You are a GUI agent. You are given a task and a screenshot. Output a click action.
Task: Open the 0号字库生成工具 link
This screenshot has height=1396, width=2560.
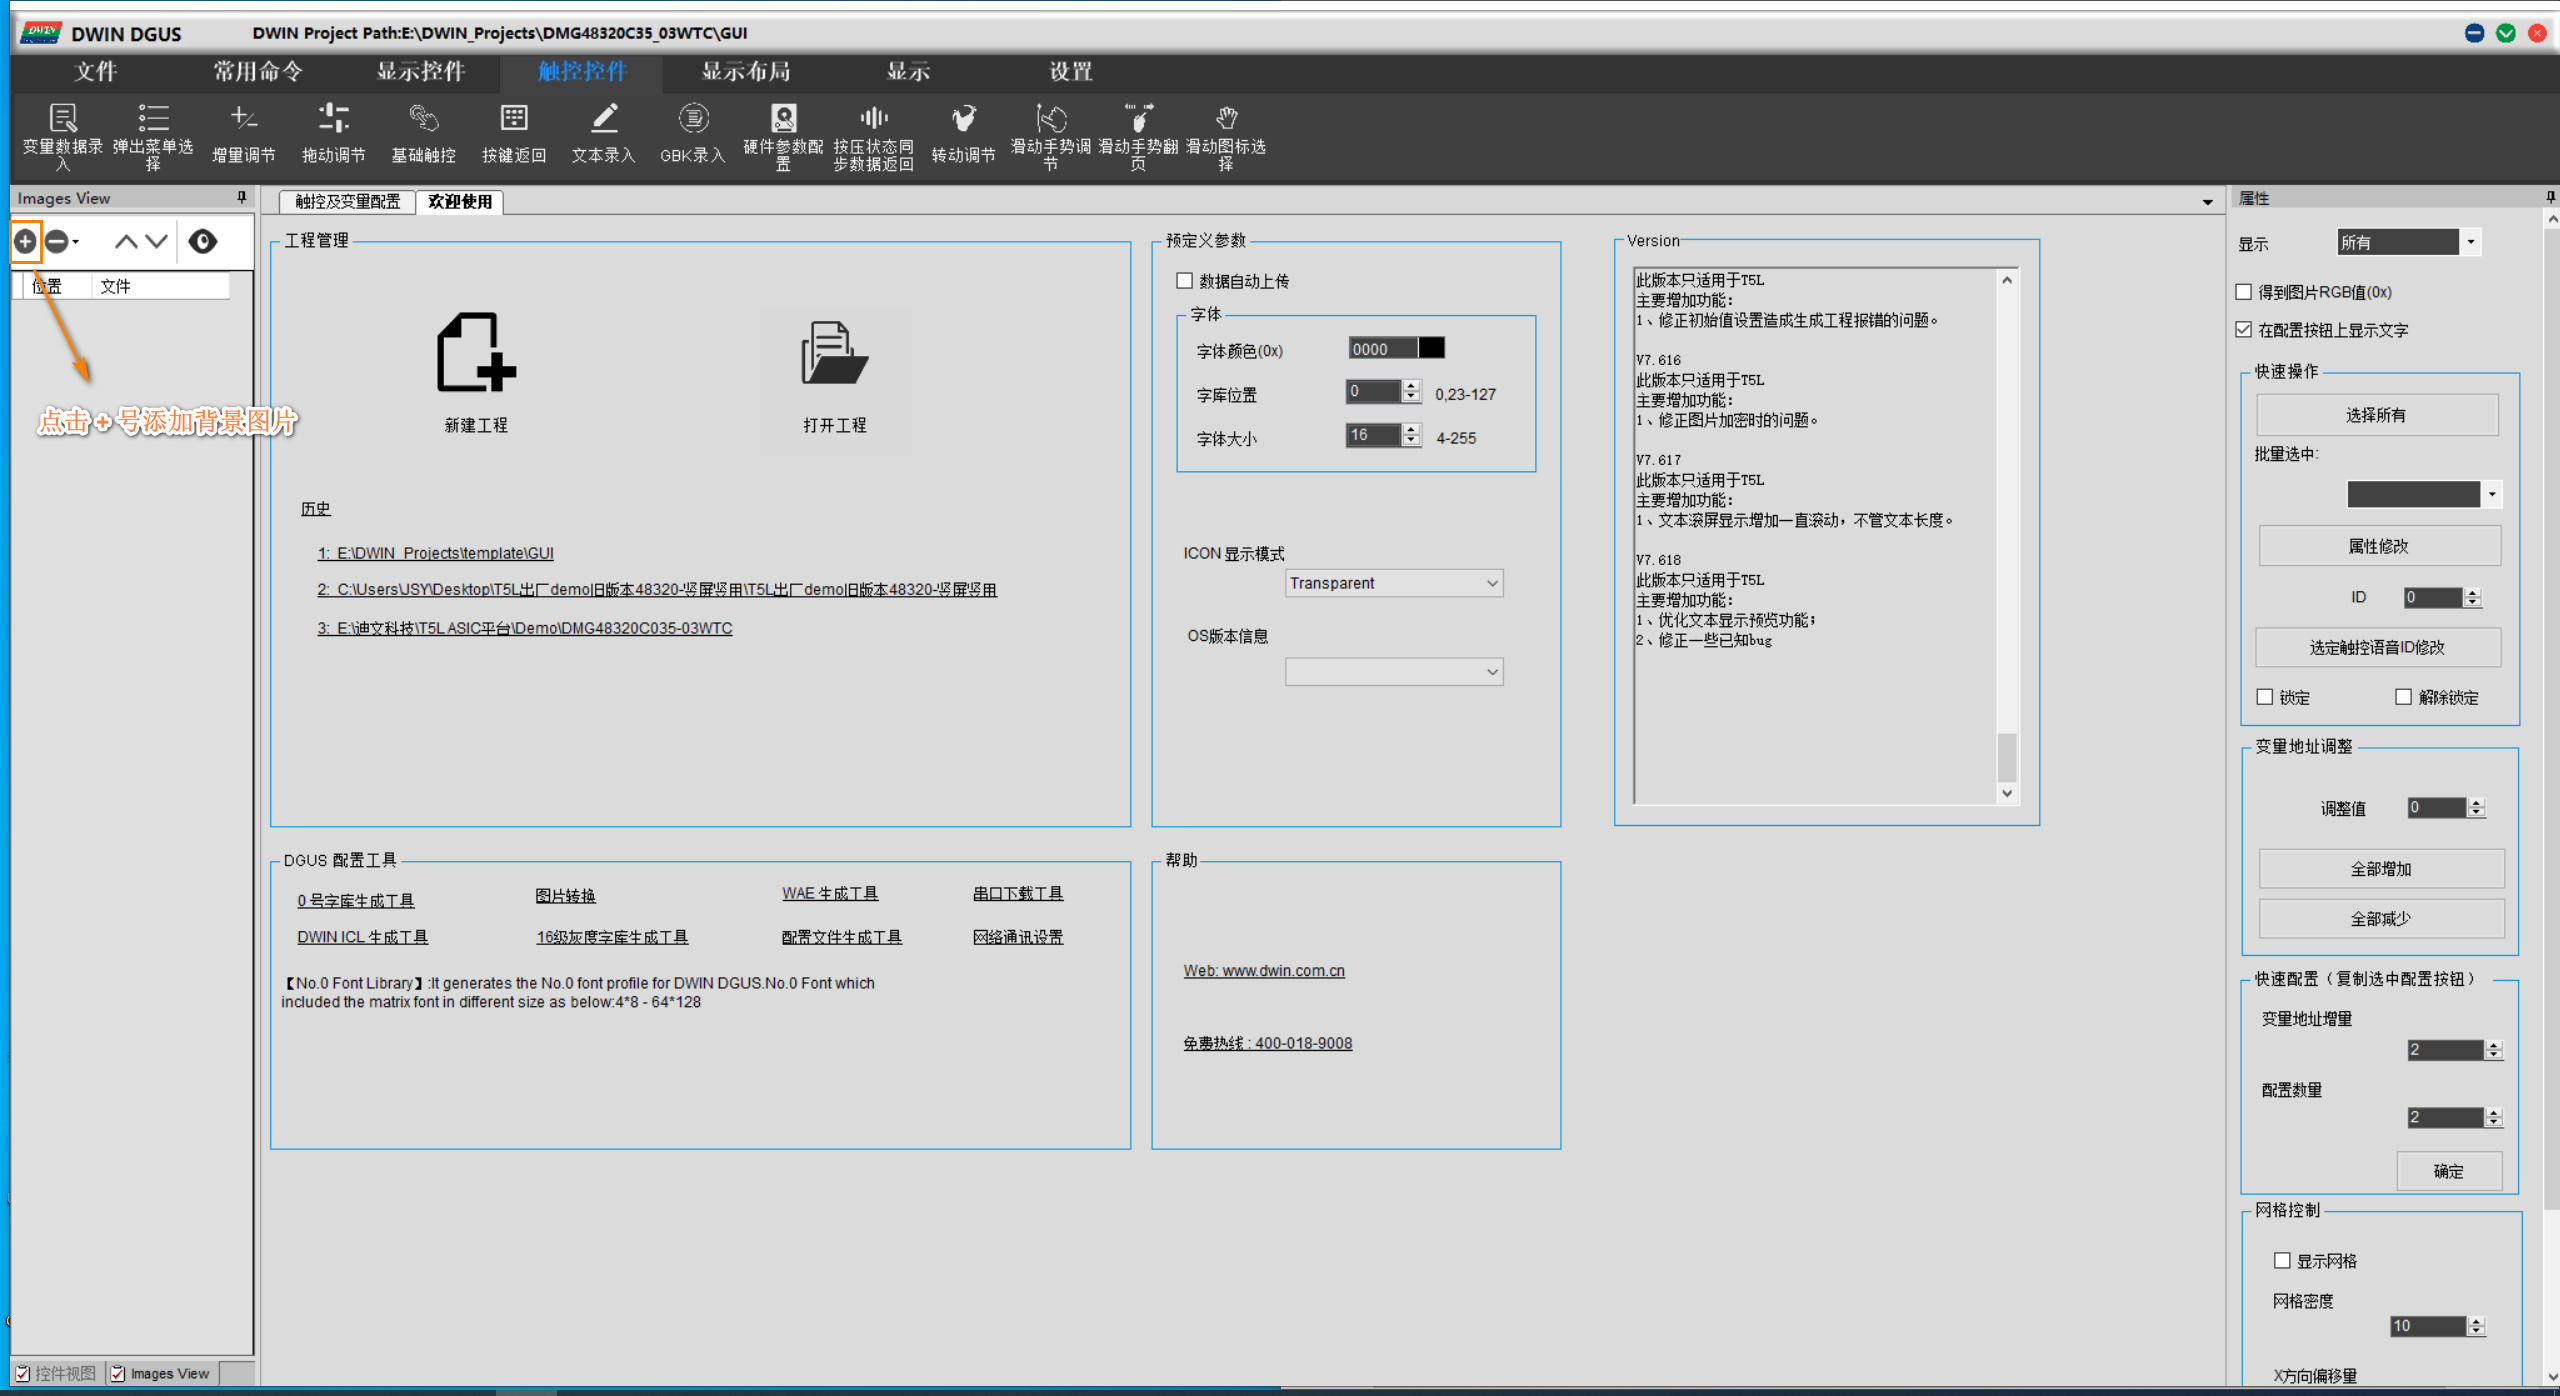point(355,900)
